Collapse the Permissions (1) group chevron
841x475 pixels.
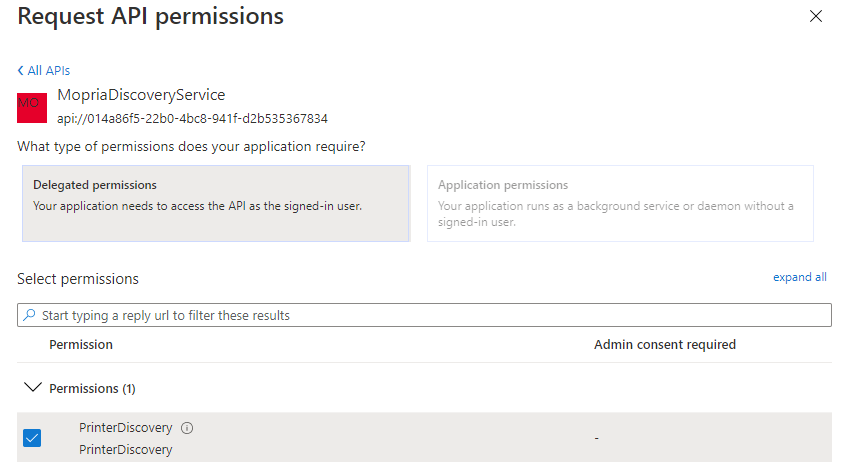click(33, 387)
